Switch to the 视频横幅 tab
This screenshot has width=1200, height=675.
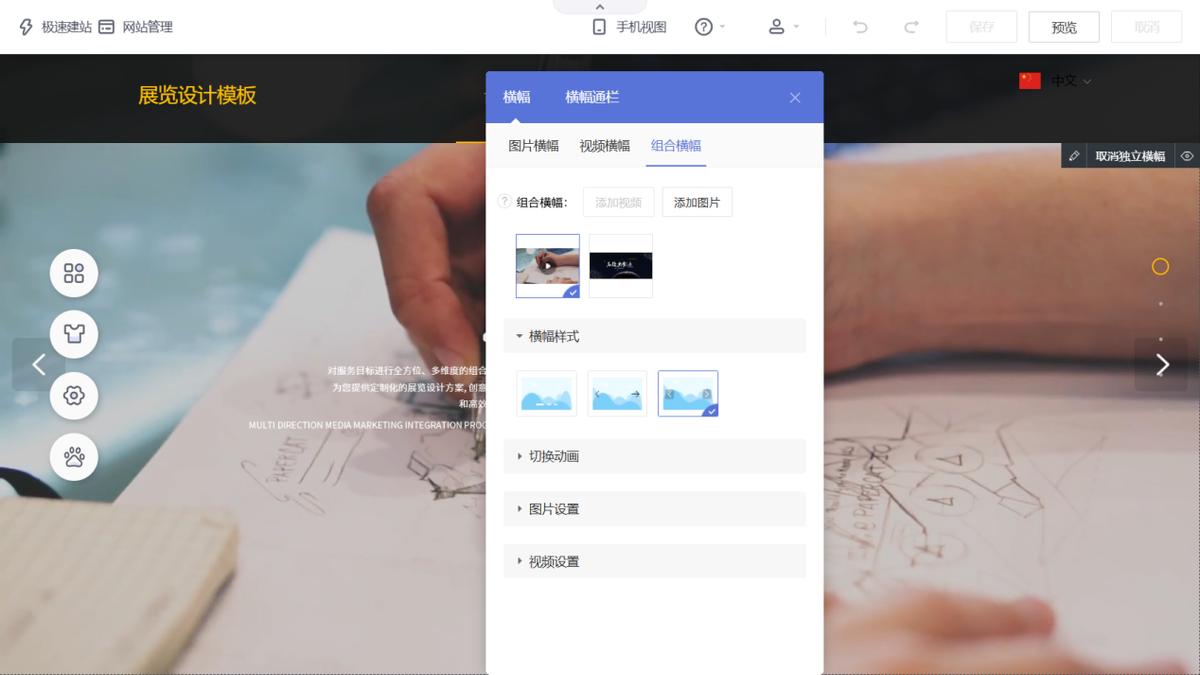[x=604, y=145]
